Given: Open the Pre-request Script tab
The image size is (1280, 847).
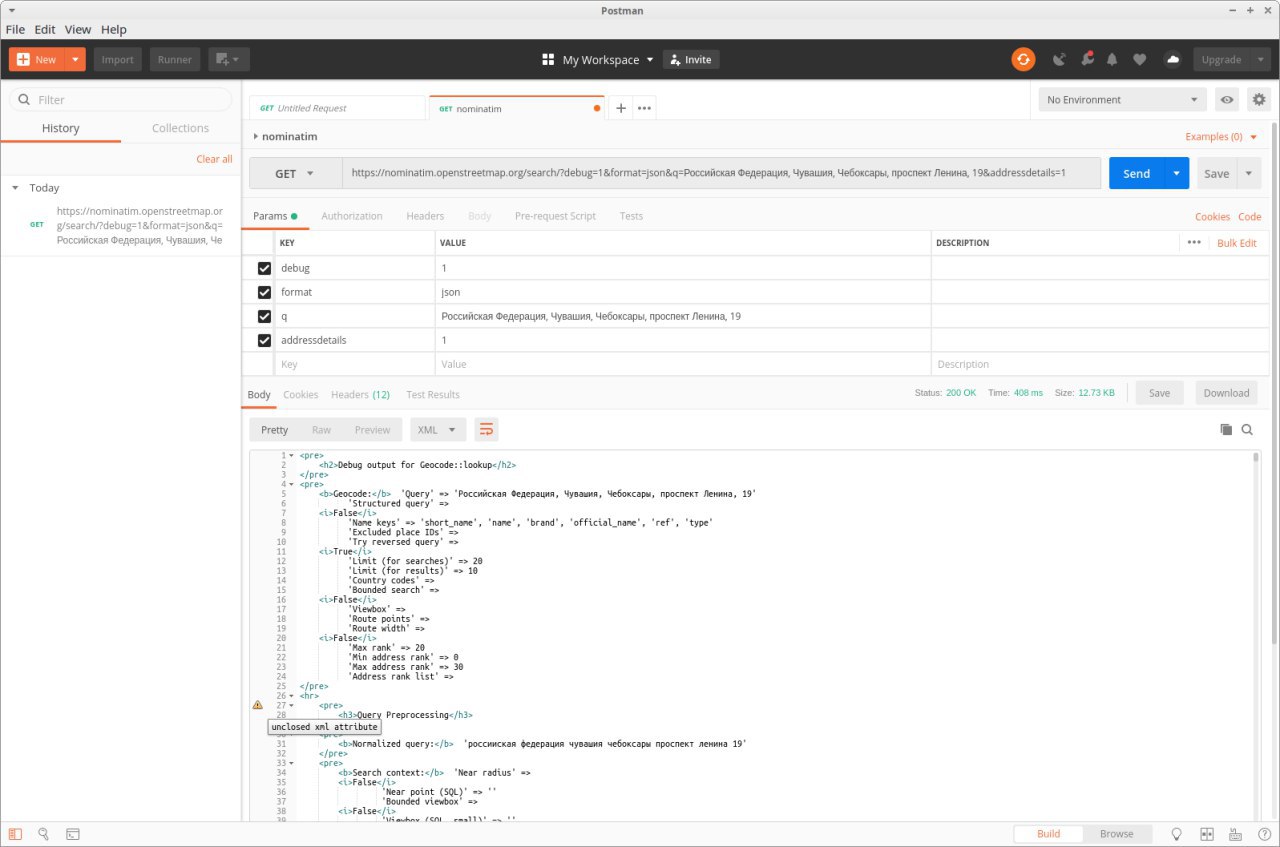Looking at the screenshot, I should point(555,216).
